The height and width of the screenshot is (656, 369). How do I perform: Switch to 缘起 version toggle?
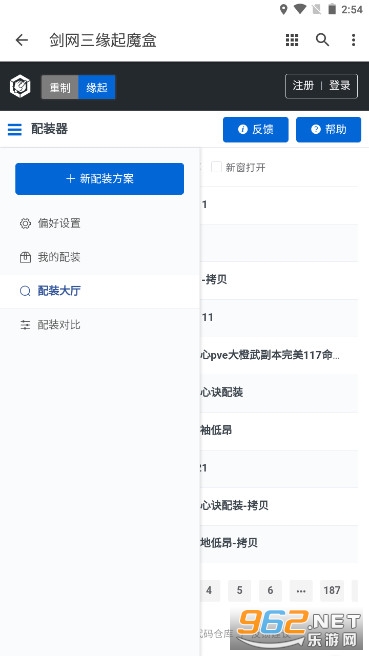pos(97,87)
